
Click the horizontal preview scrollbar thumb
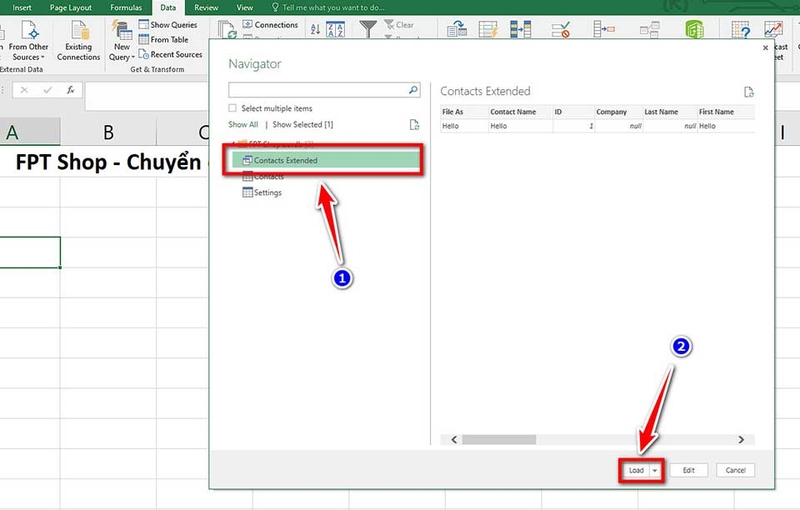click(499, 439)
